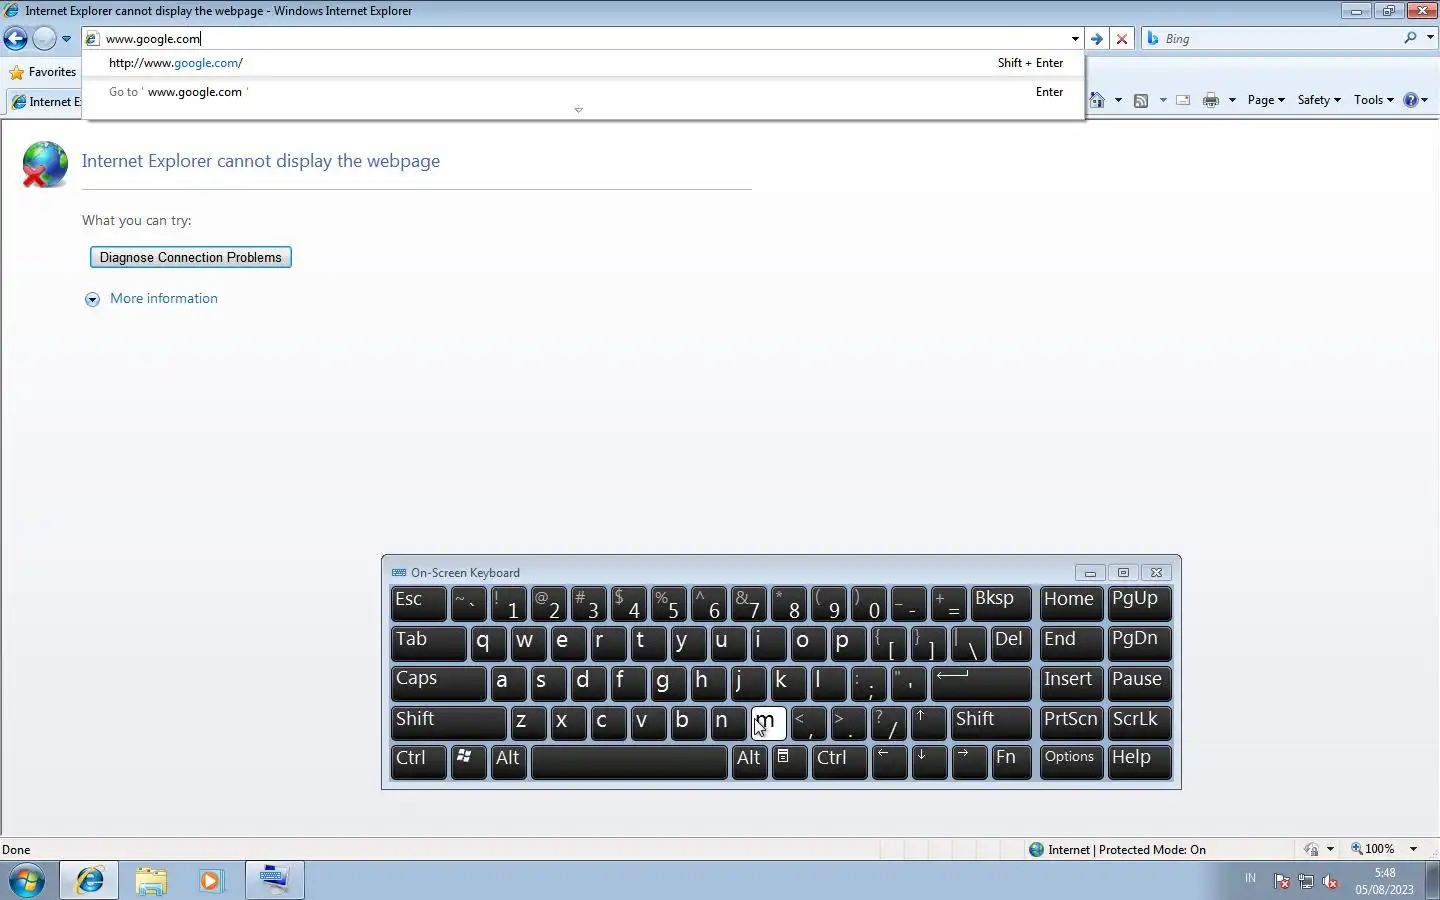Image resolution: width=1440 pixels, height=900 pixels.
Task: Toggle left Alt key on the On-Screen Keyboard
Action: click(509, 762)
